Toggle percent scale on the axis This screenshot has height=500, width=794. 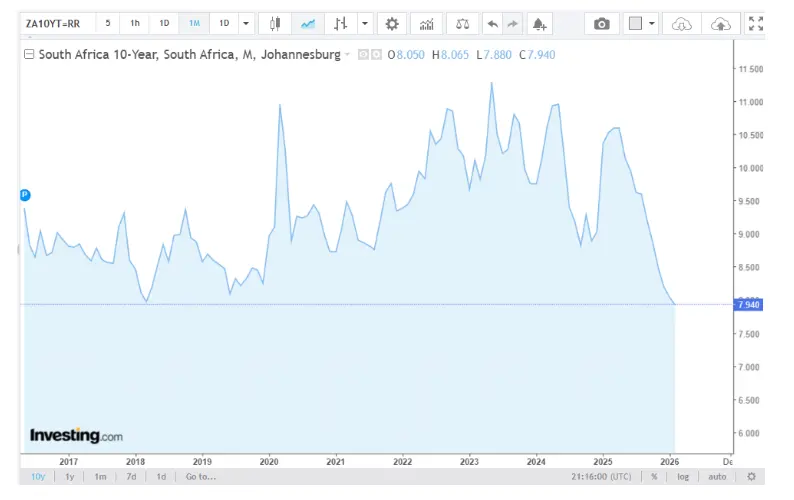click(654, 477)
